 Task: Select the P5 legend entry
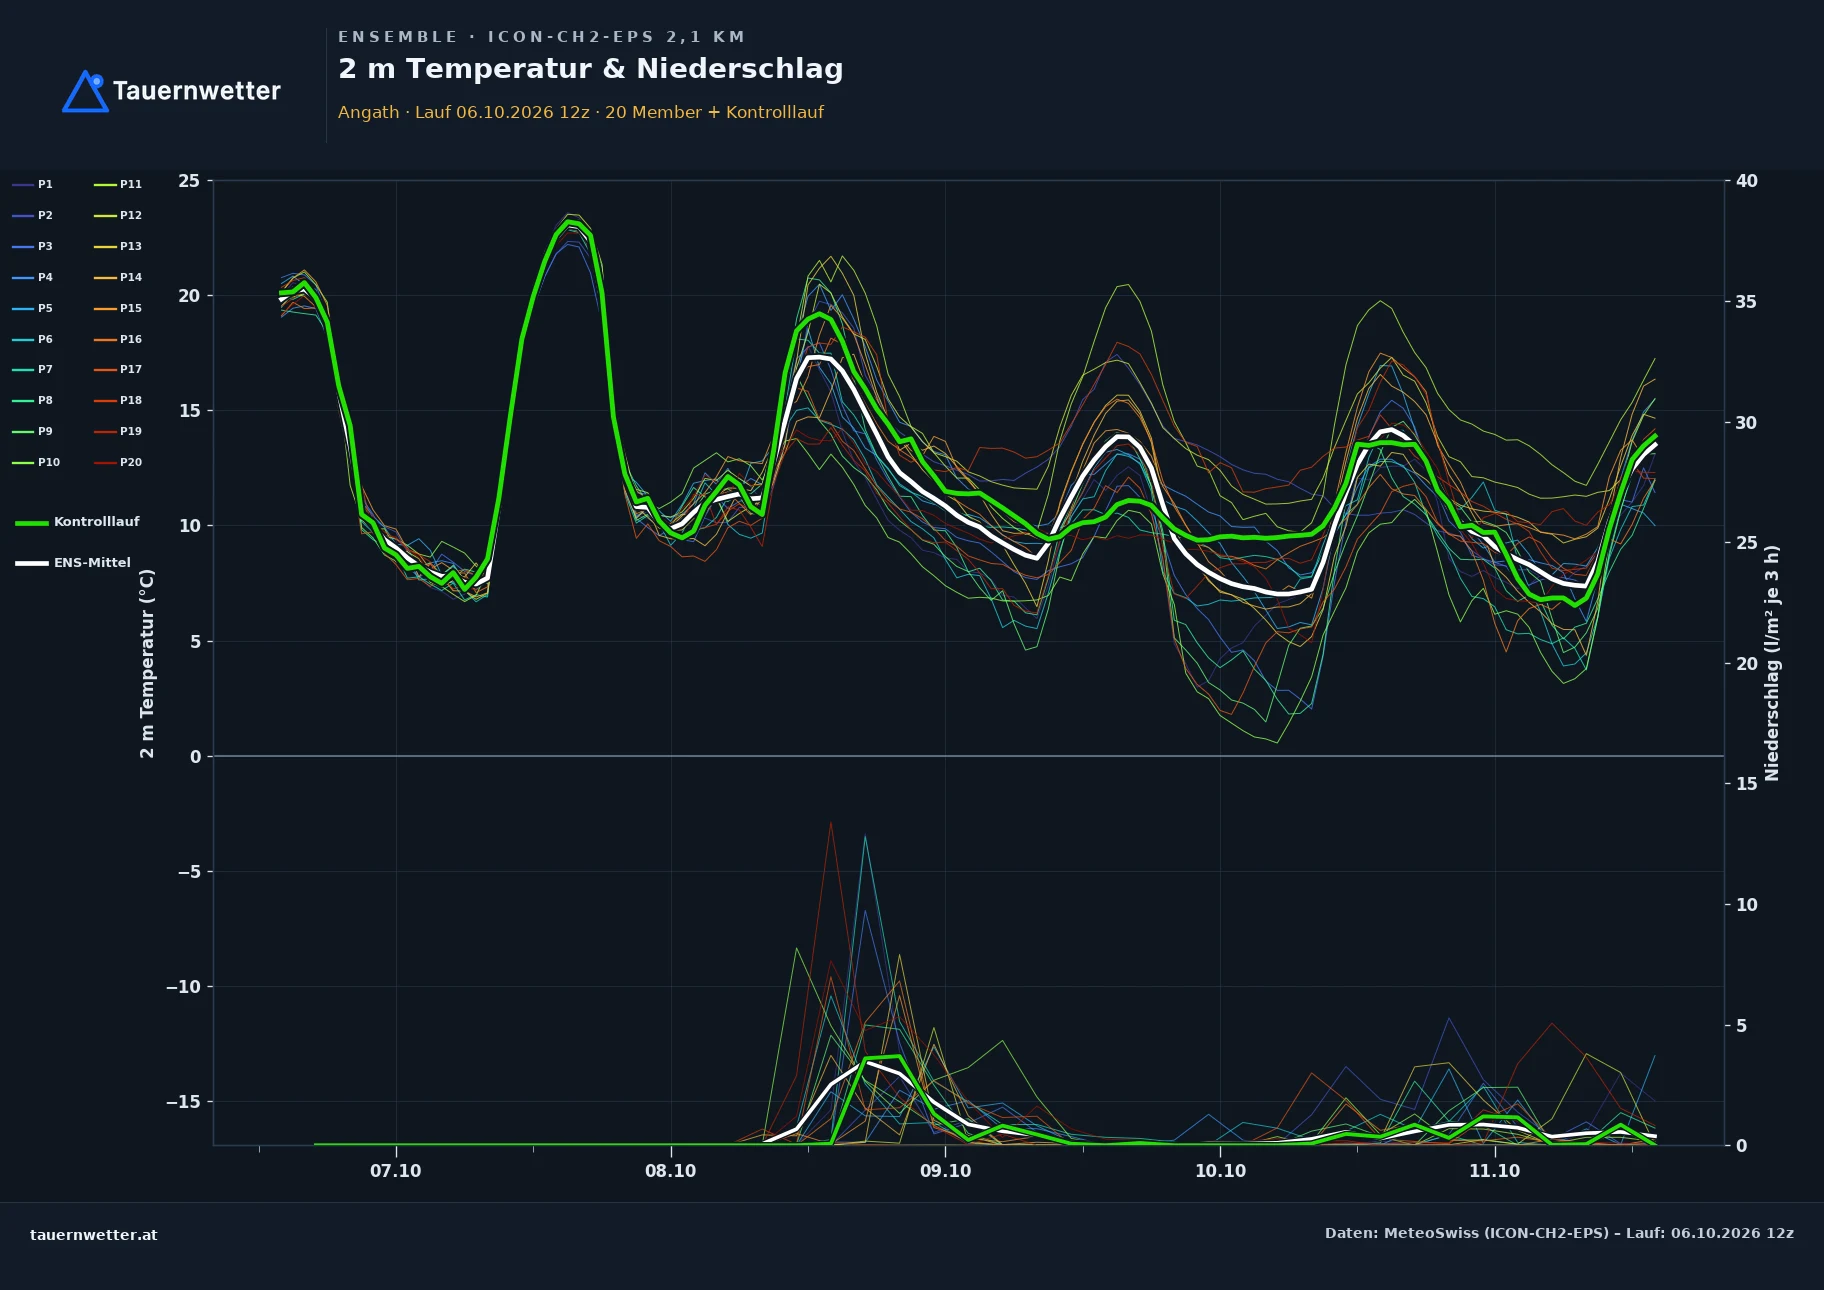(32, 308)
